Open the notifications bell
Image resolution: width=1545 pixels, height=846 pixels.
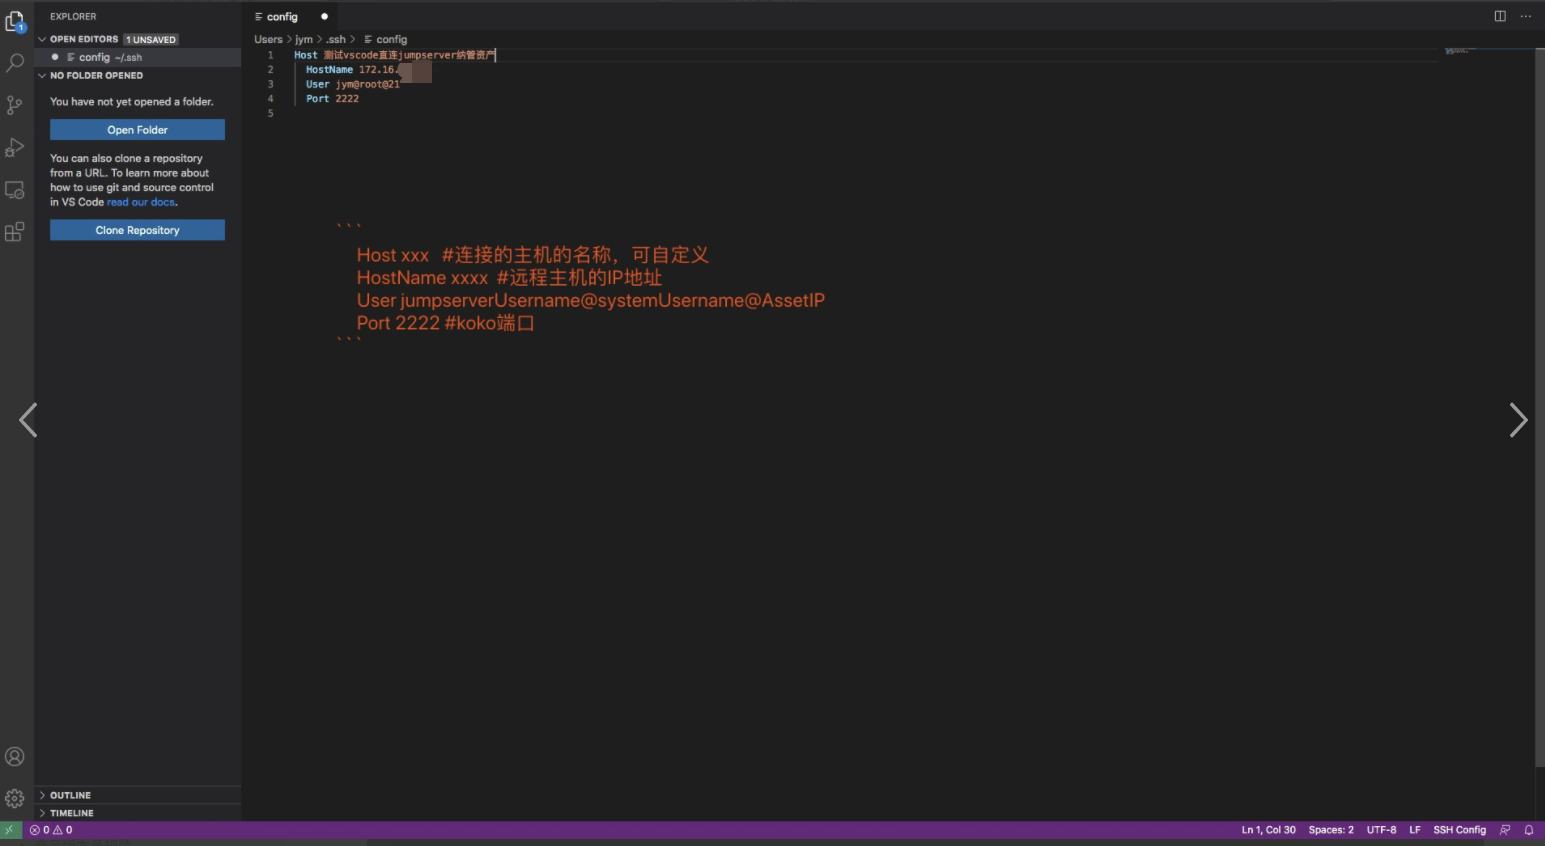pos(1528,829)
